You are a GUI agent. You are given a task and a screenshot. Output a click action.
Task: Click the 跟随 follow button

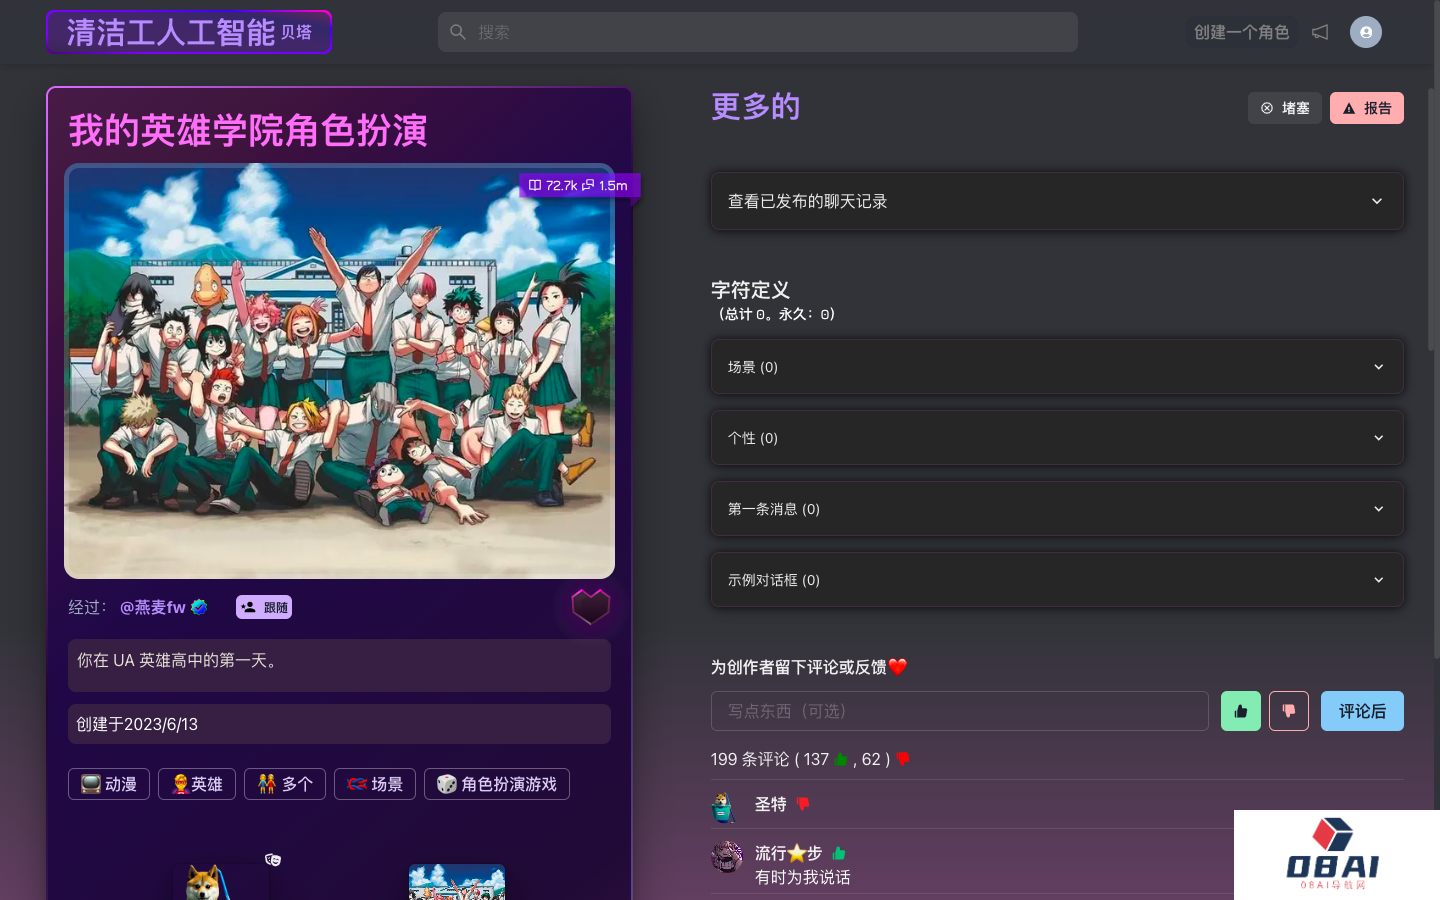point(264,607)
